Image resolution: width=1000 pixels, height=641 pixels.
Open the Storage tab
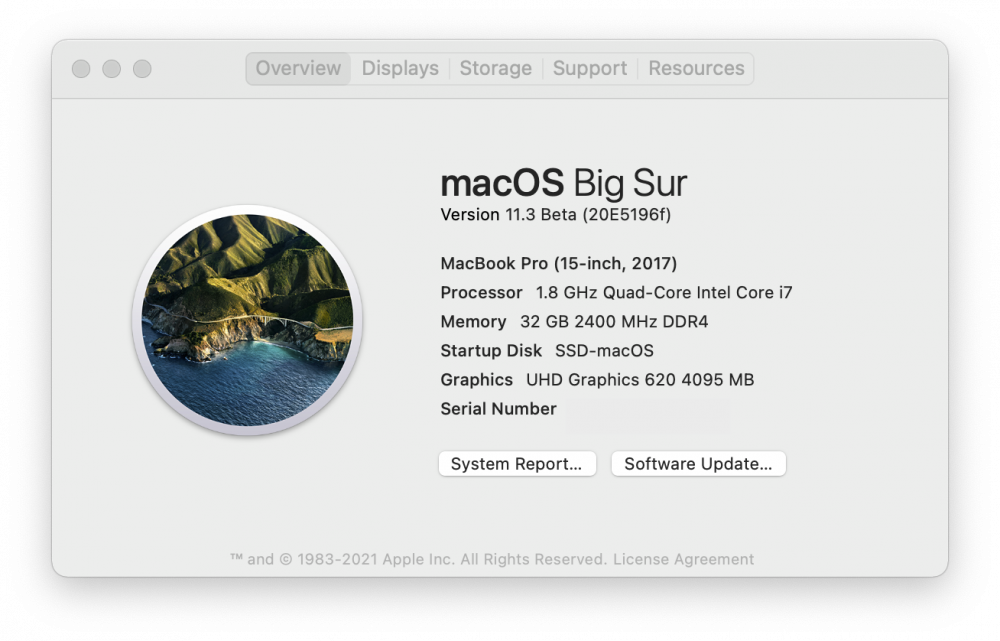click(x=496, y=68)
